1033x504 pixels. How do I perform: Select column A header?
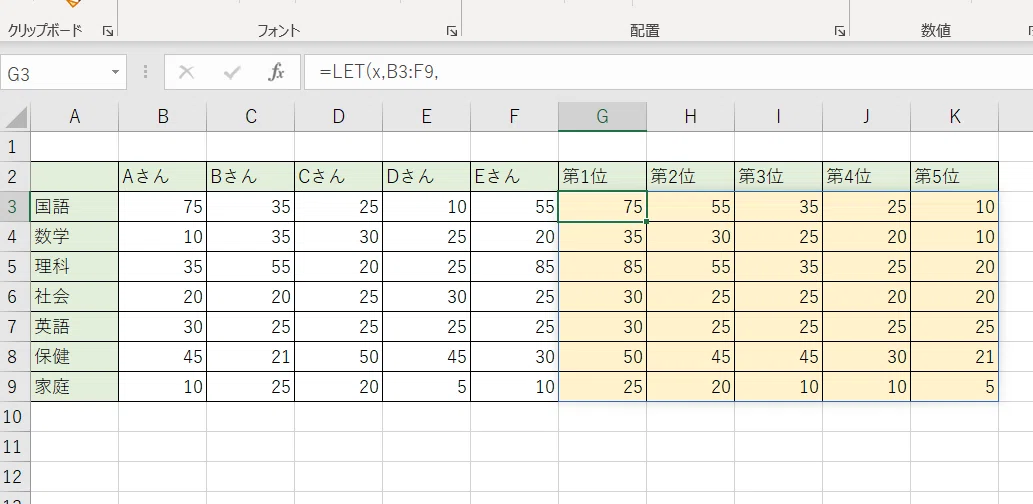coord(74,117)
